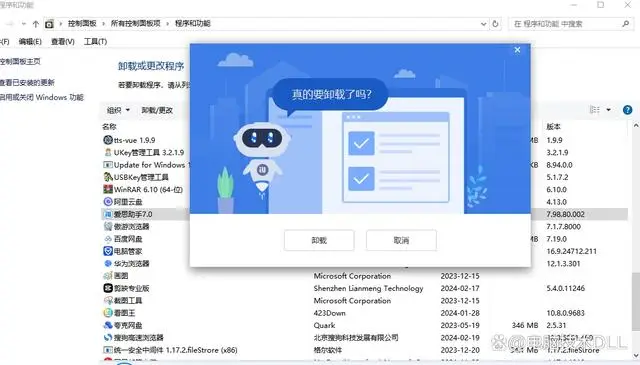Navigate to 控制面板 breadcrumb
This screenshot has height=365, width=640.
pos(82,24)
